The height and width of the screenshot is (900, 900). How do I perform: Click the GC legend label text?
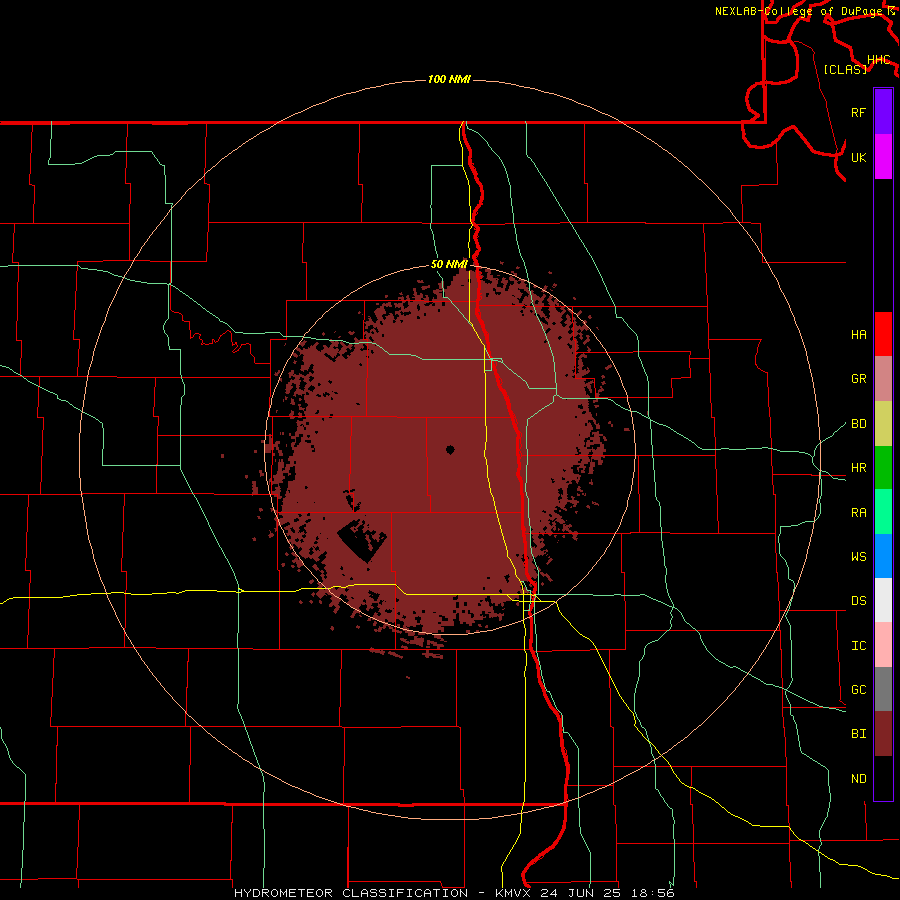point(859,689)
